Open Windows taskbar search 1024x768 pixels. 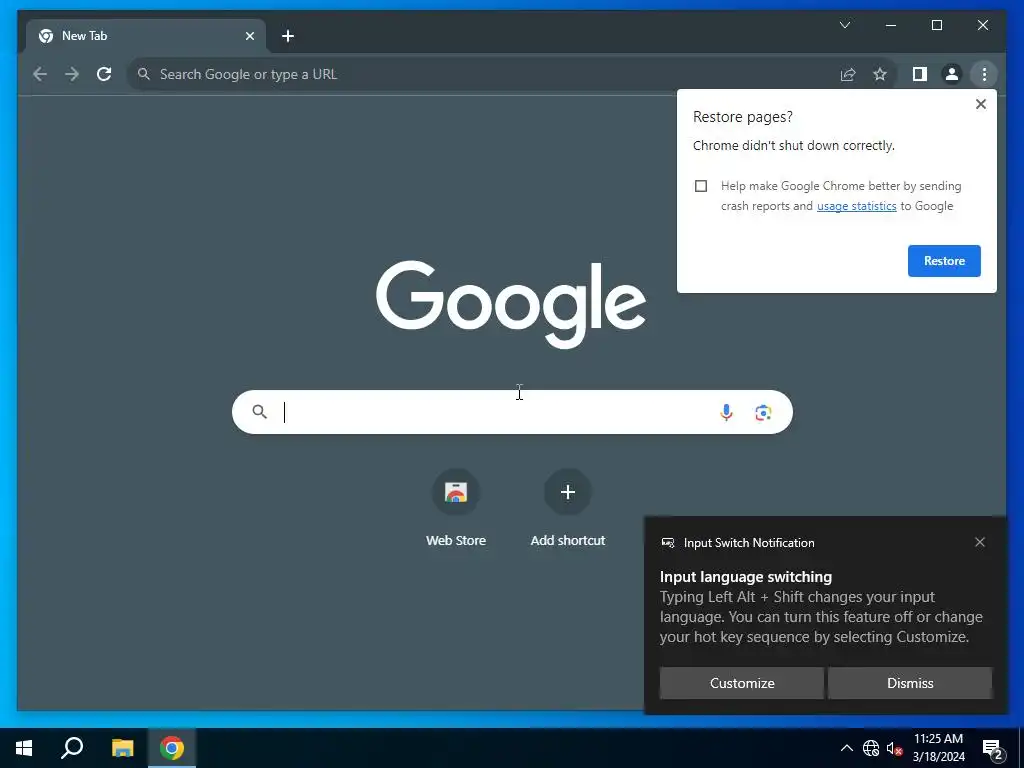[72, 748]
